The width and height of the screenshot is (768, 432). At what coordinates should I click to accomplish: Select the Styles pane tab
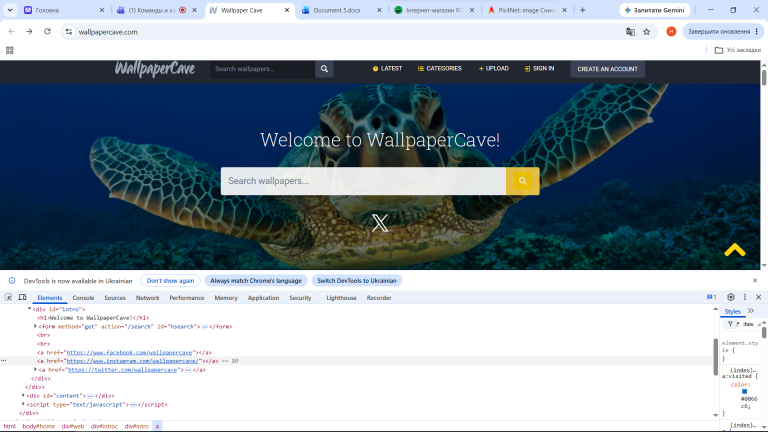click(x=733, y=311)
